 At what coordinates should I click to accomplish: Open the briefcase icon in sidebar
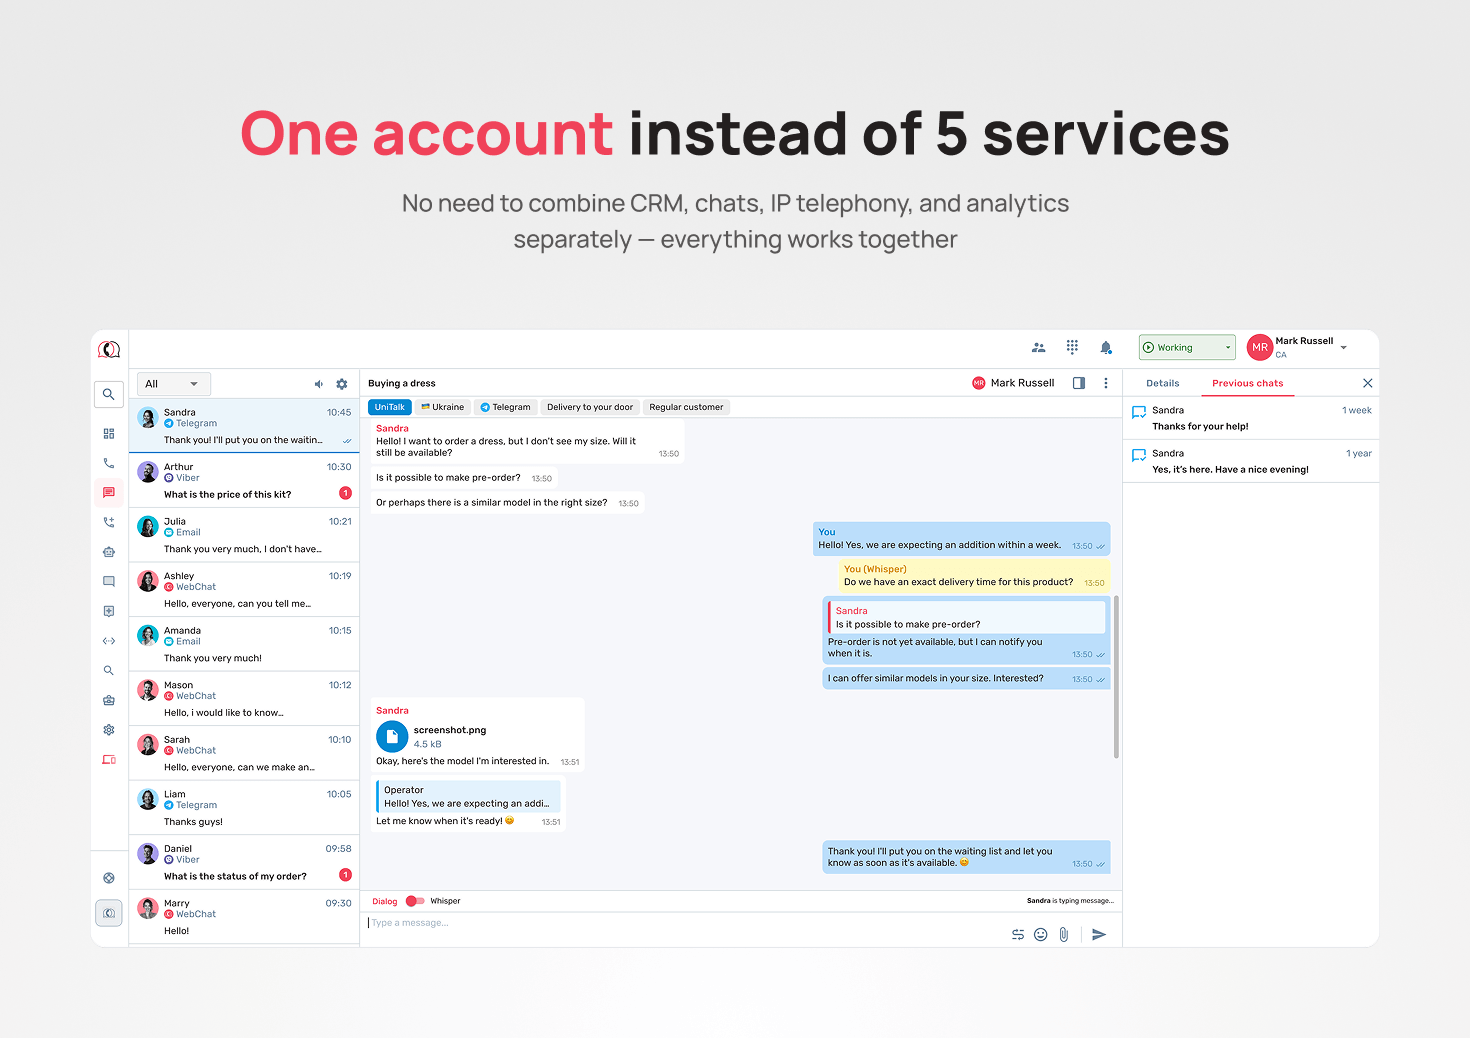click(109, 700)
